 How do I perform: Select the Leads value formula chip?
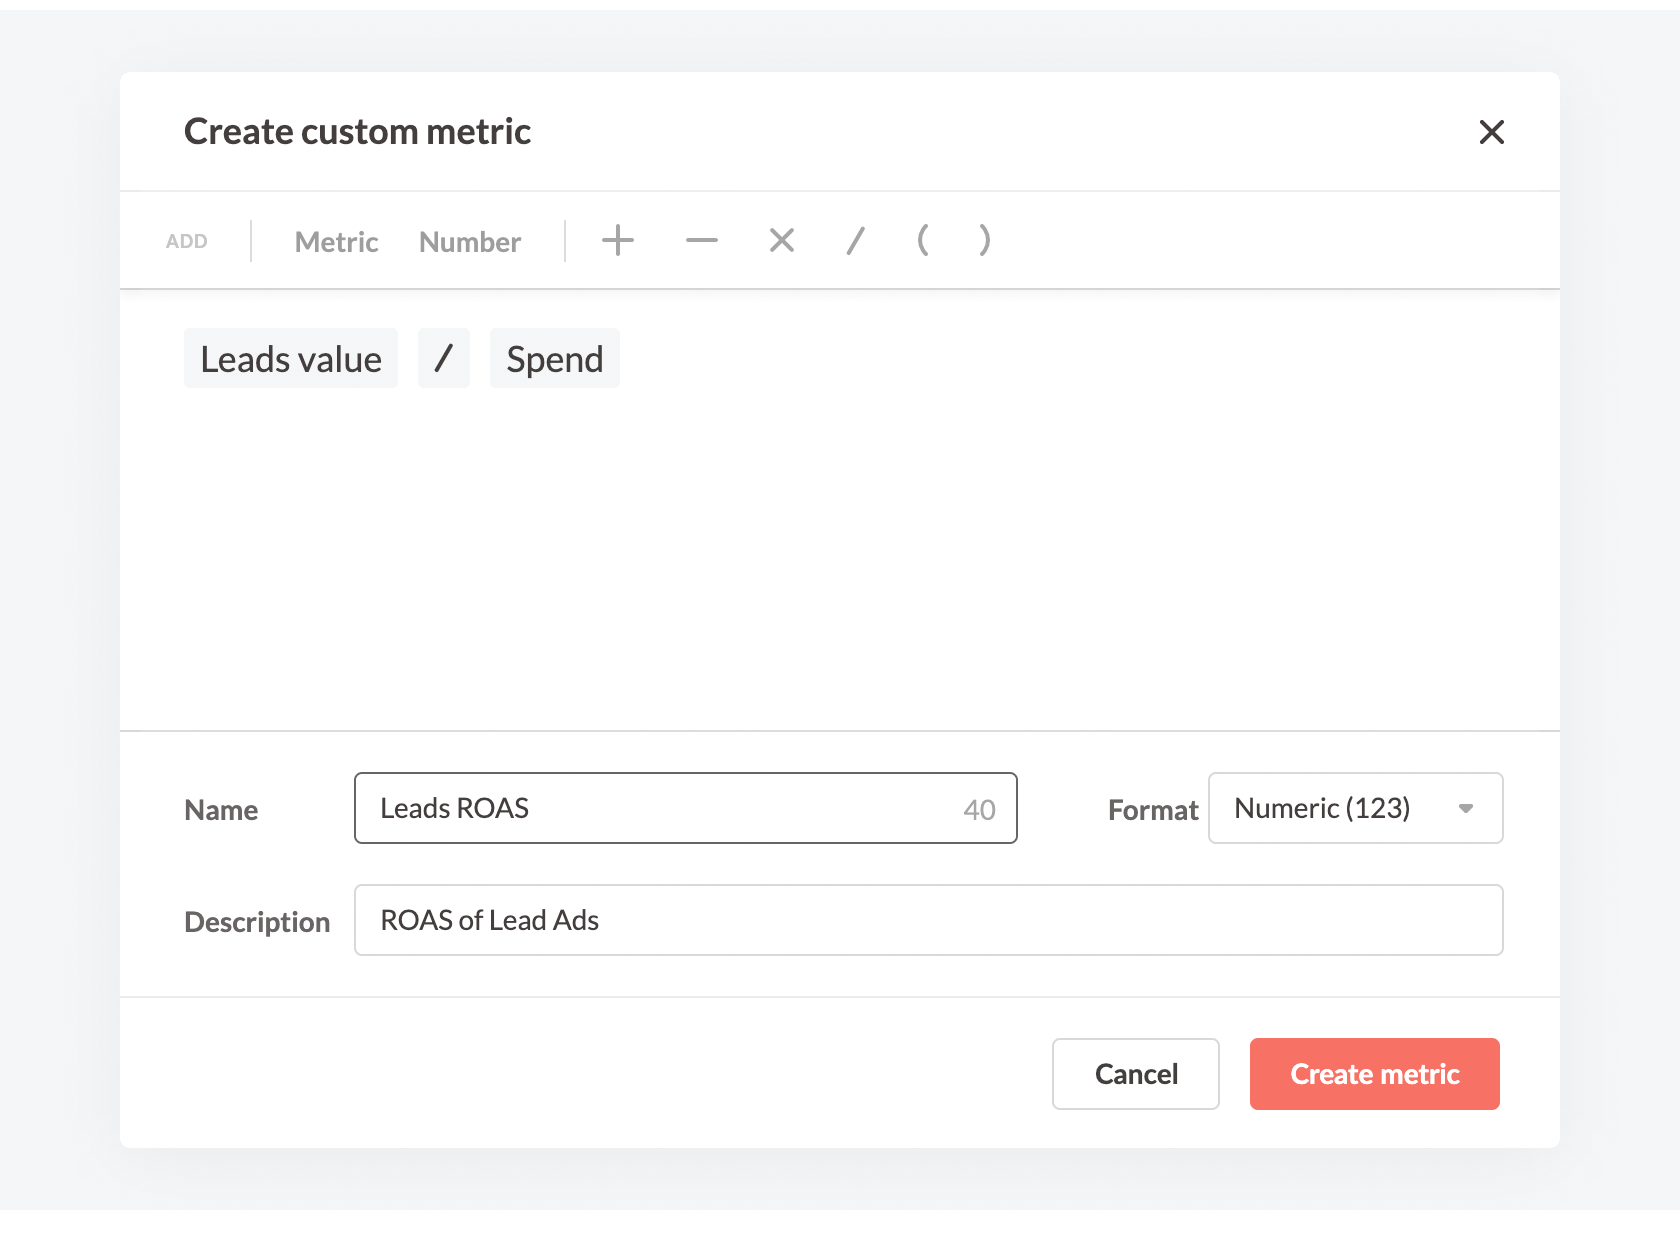point(291,358)
